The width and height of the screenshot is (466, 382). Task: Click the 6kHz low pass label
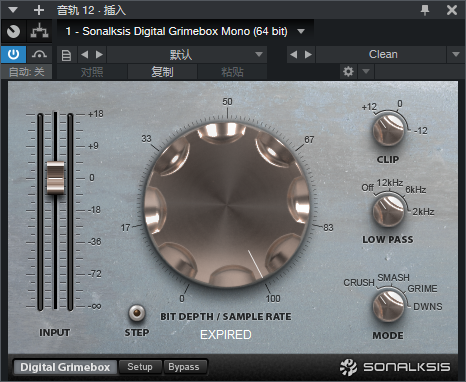coord(416,190)
